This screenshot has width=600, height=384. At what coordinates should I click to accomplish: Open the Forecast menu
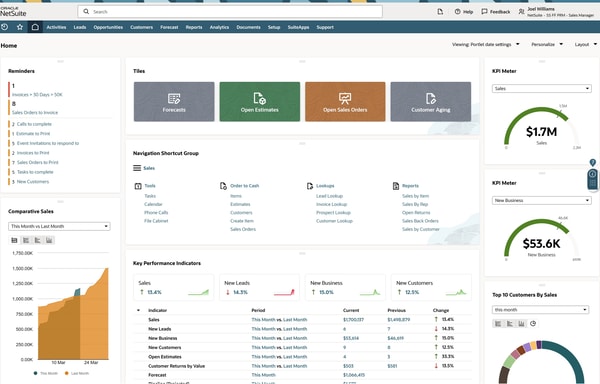point(169,27)
